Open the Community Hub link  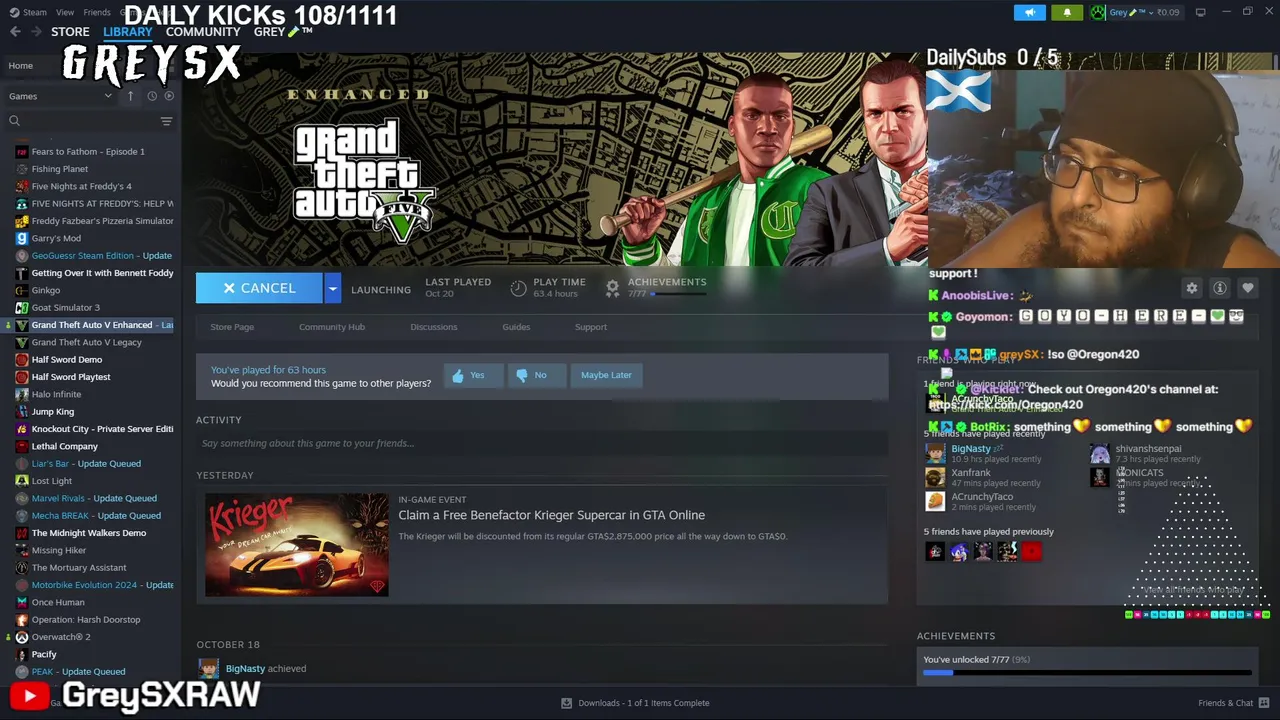point(332,327)
